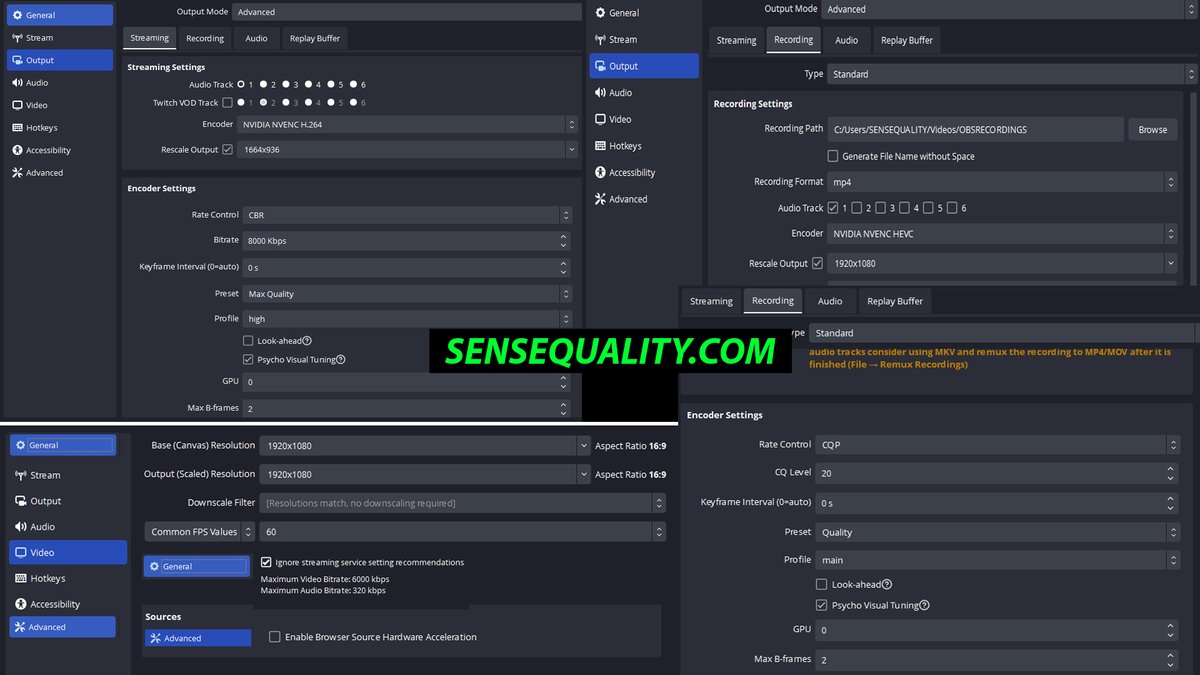Enable Look-ahead checkbox under Profile high

(x=248, y=341)
